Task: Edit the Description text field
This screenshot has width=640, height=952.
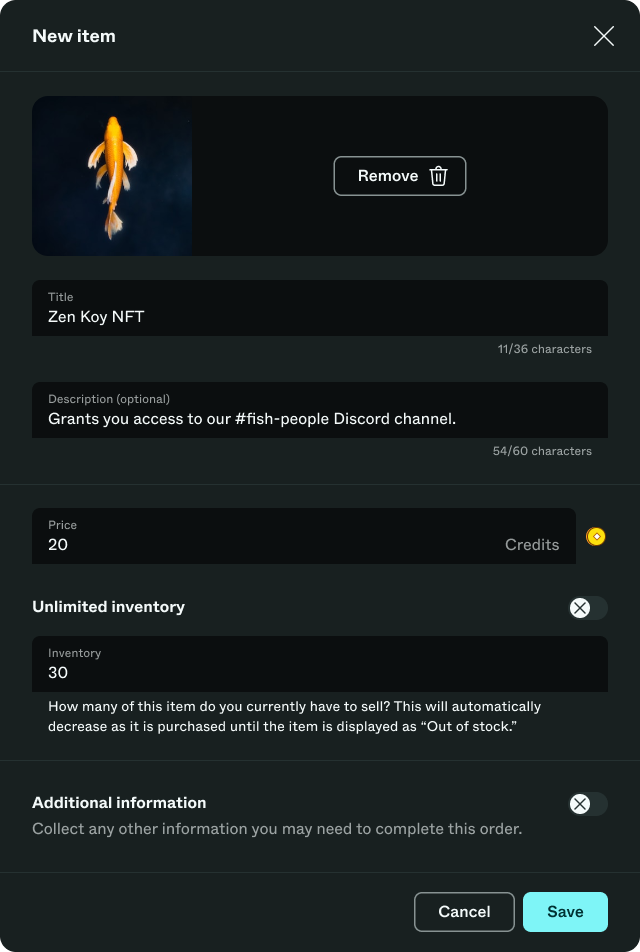Action: [320, 410]
